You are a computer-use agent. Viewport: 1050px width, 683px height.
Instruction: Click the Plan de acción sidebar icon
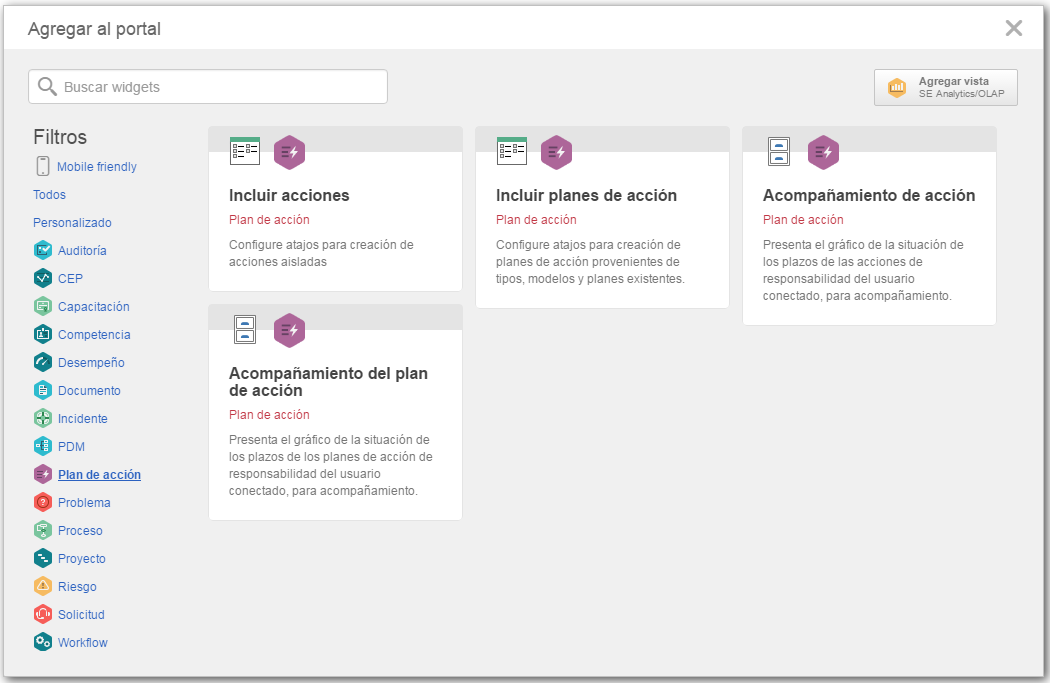(x=43, y=475)
